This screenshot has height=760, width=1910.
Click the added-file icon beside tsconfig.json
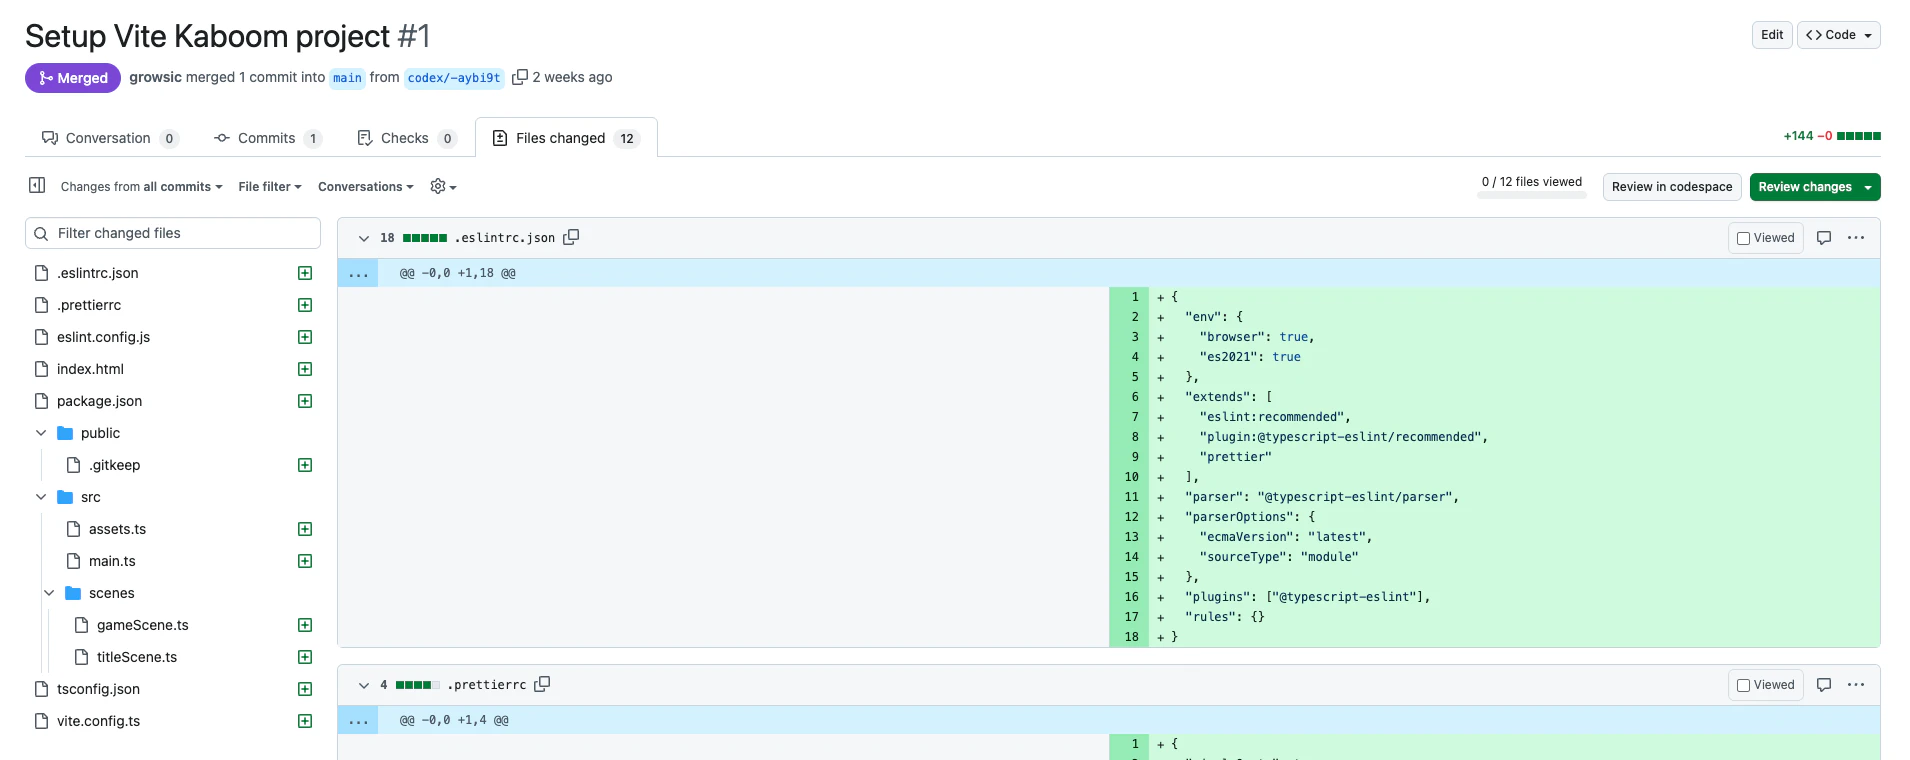pyautogui.click(x=305, y=689)
